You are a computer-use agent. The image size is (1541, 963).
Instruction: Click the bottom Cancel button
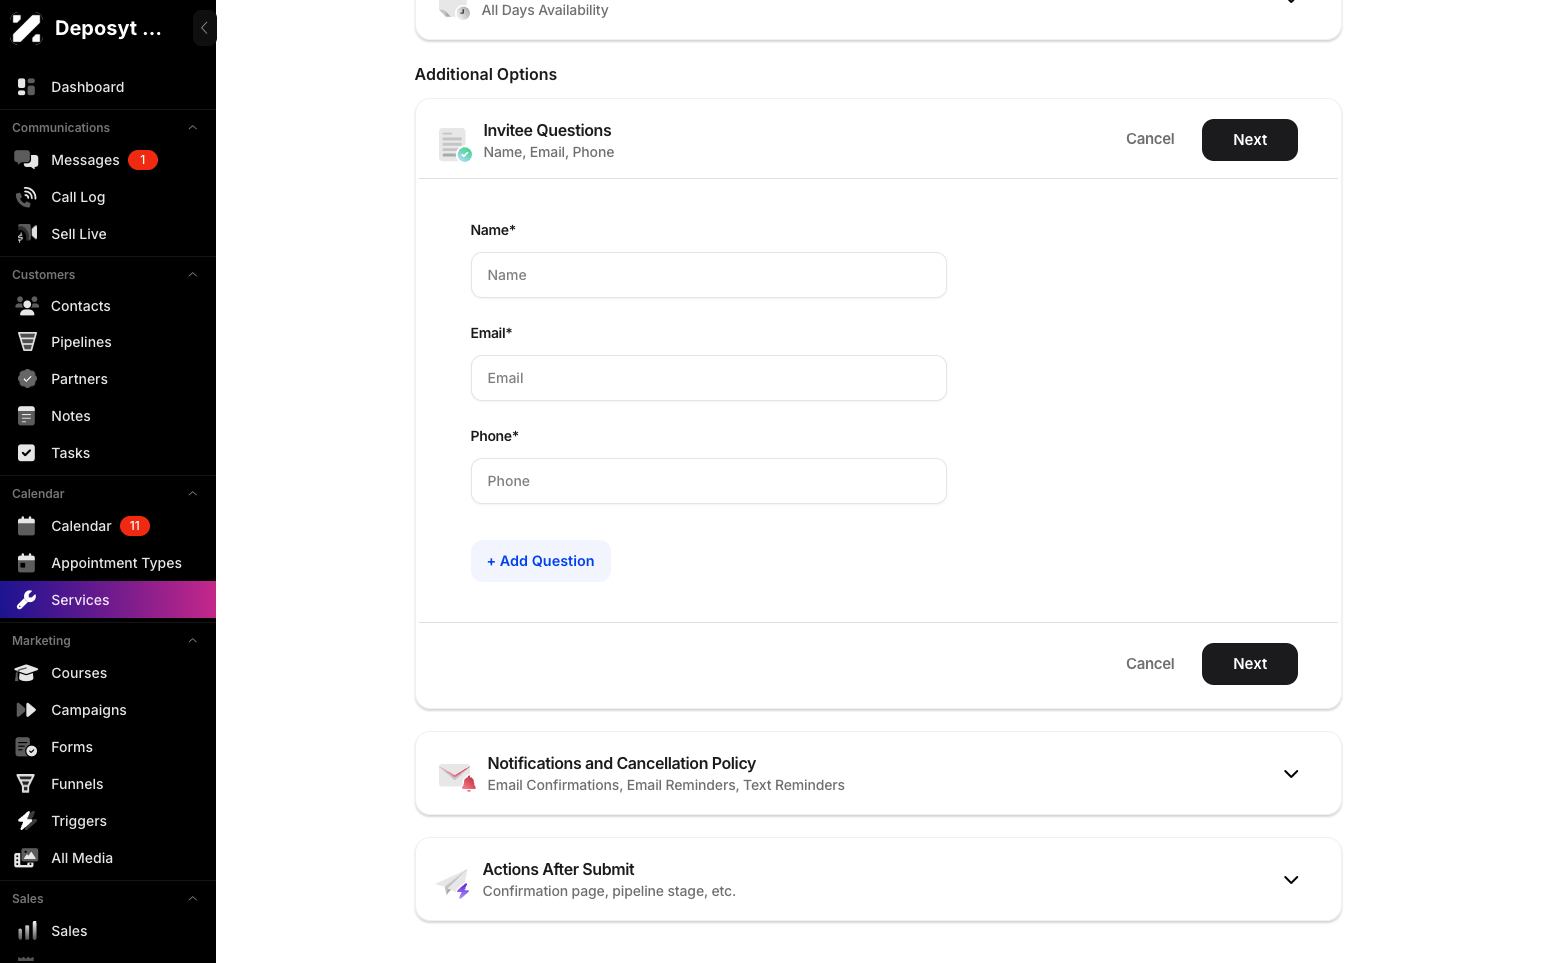point(1150,663)
